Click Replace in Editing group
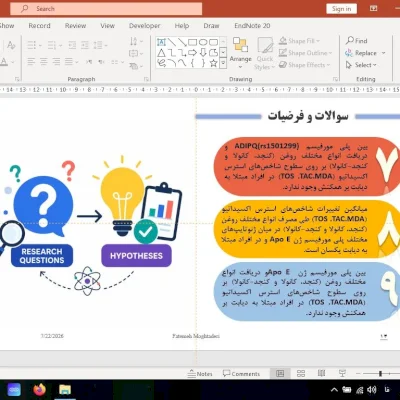This screenshot has height=400, width=400. pos(365,53)
